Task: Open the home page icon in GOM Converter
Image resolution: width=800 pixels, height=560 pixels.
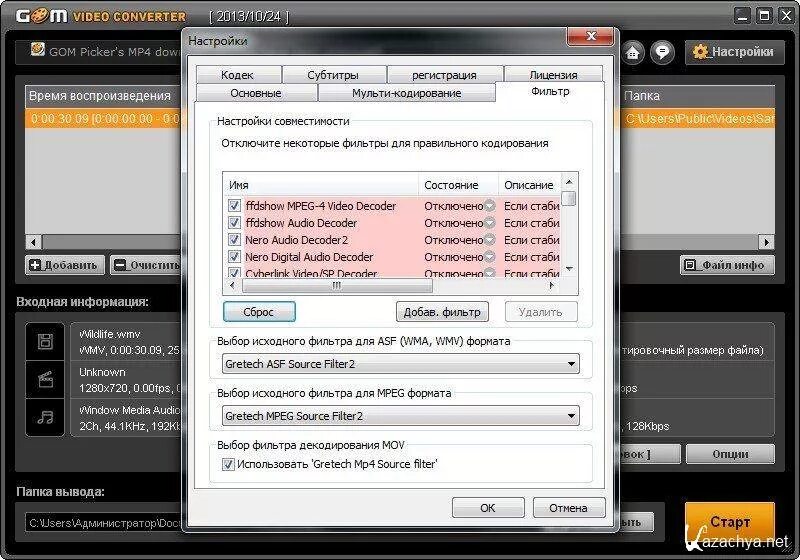Action: pyautogui.click(x=633, y=52)
